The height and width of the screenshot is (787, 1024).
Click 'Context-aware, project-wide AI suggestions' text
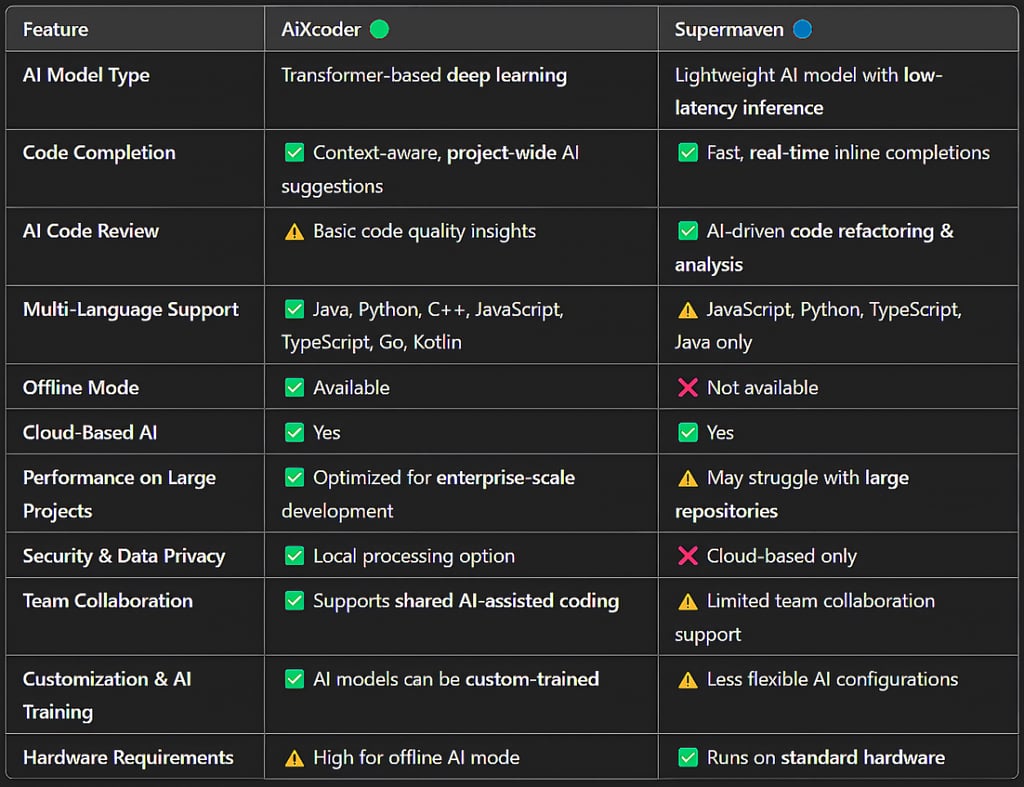click(x=430, y=170)
